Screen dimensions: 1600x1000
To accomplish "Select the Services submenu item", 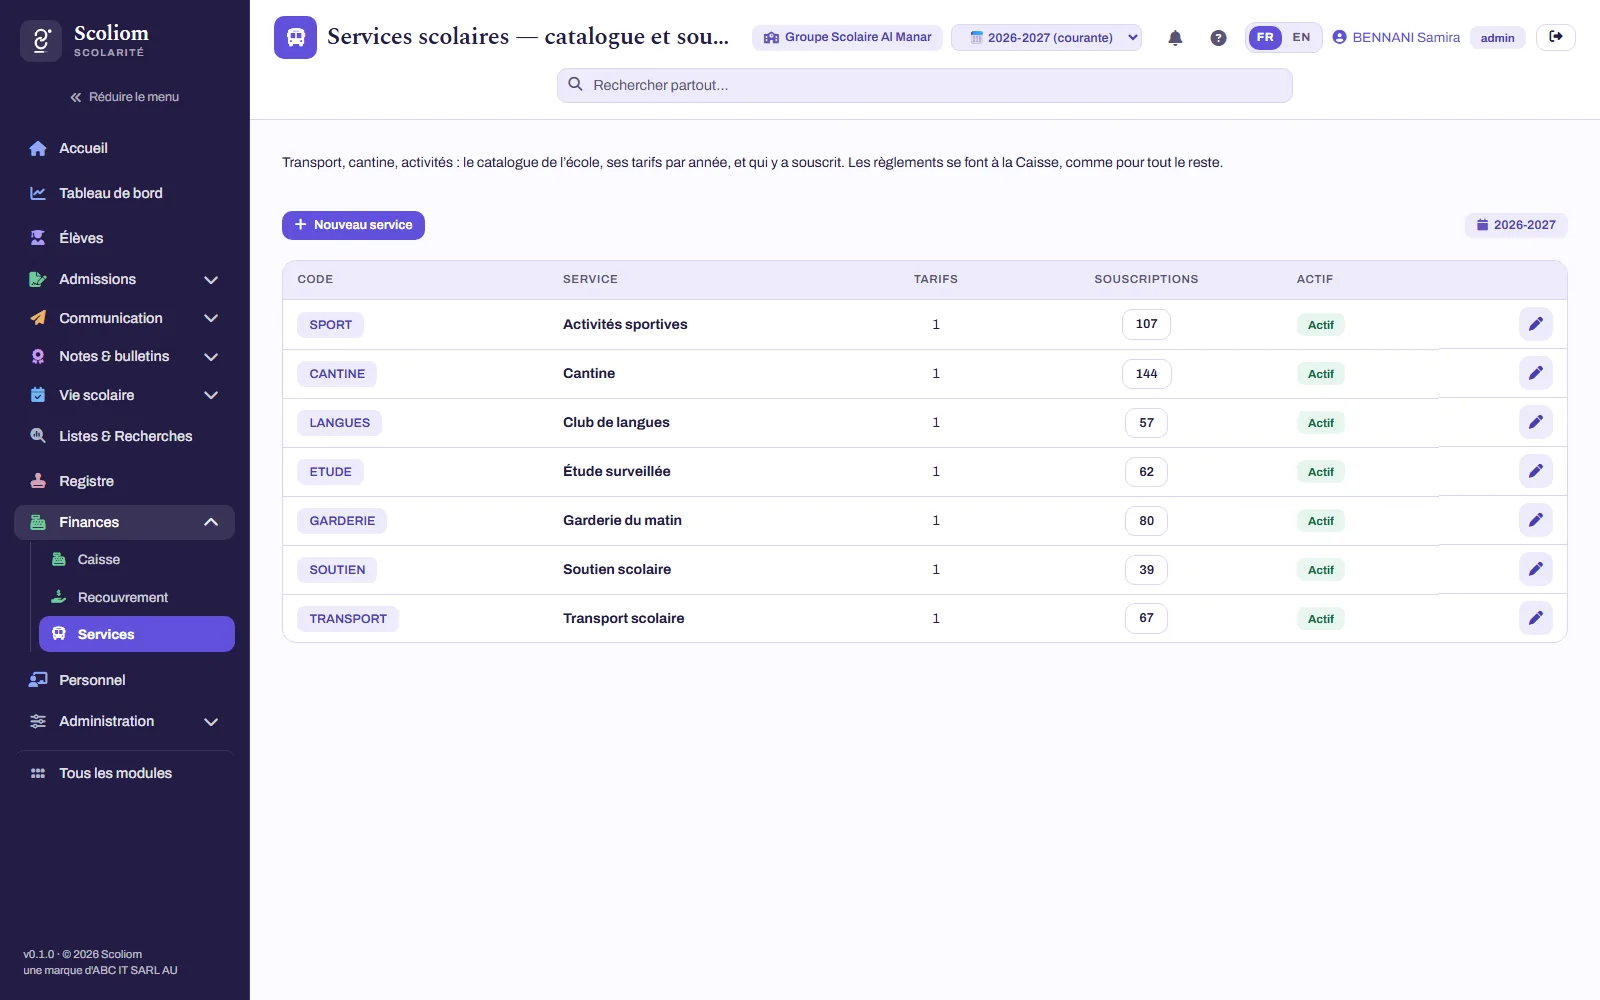I will pyautogui.click(x=137, y=634).
